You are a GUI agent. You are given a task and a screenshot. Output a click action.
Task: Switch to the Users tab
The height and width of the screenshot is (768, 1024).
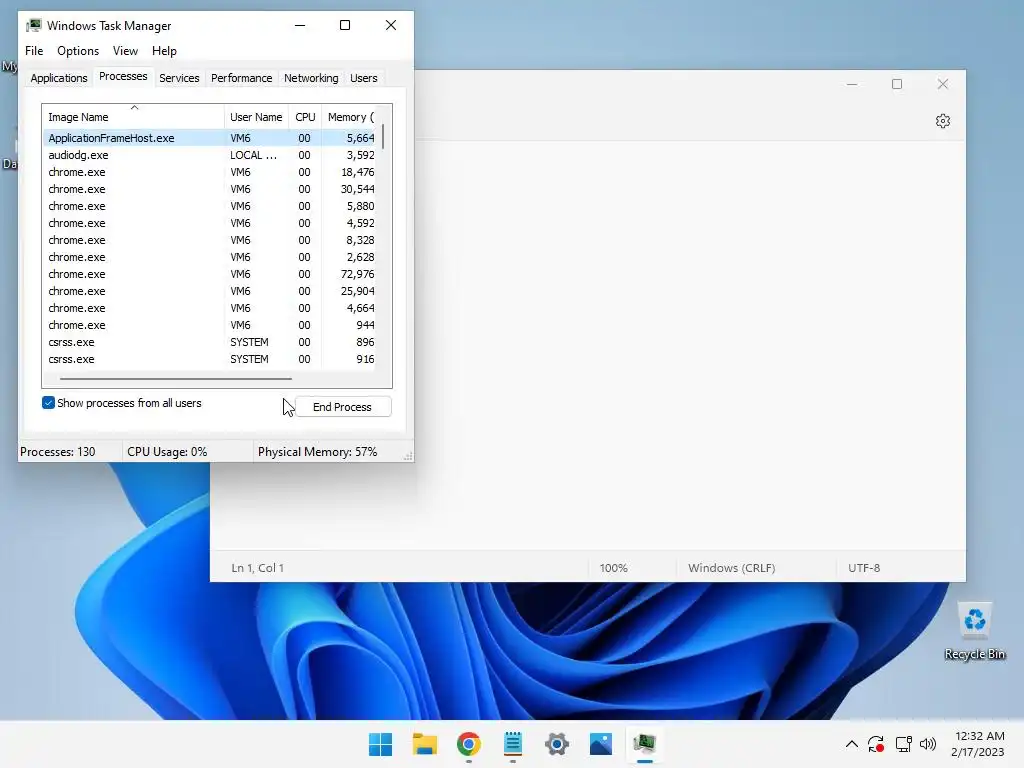pos(363,78)
